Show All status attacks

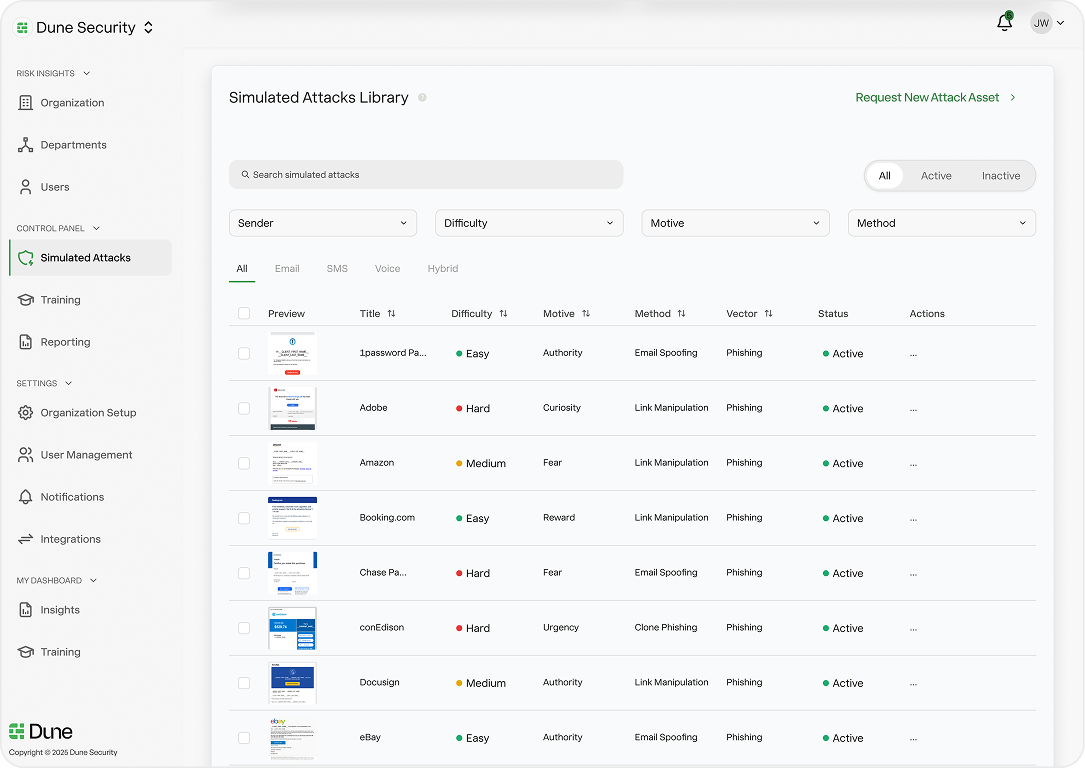pyautogui.click(x=884, y=176)
